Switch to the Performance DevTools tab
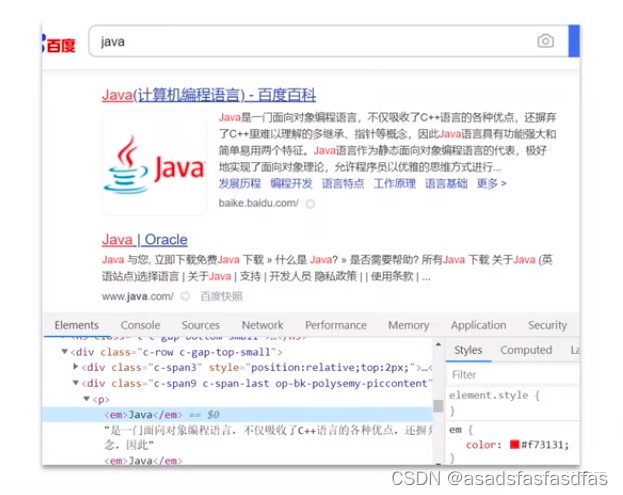 pos(336,325)
